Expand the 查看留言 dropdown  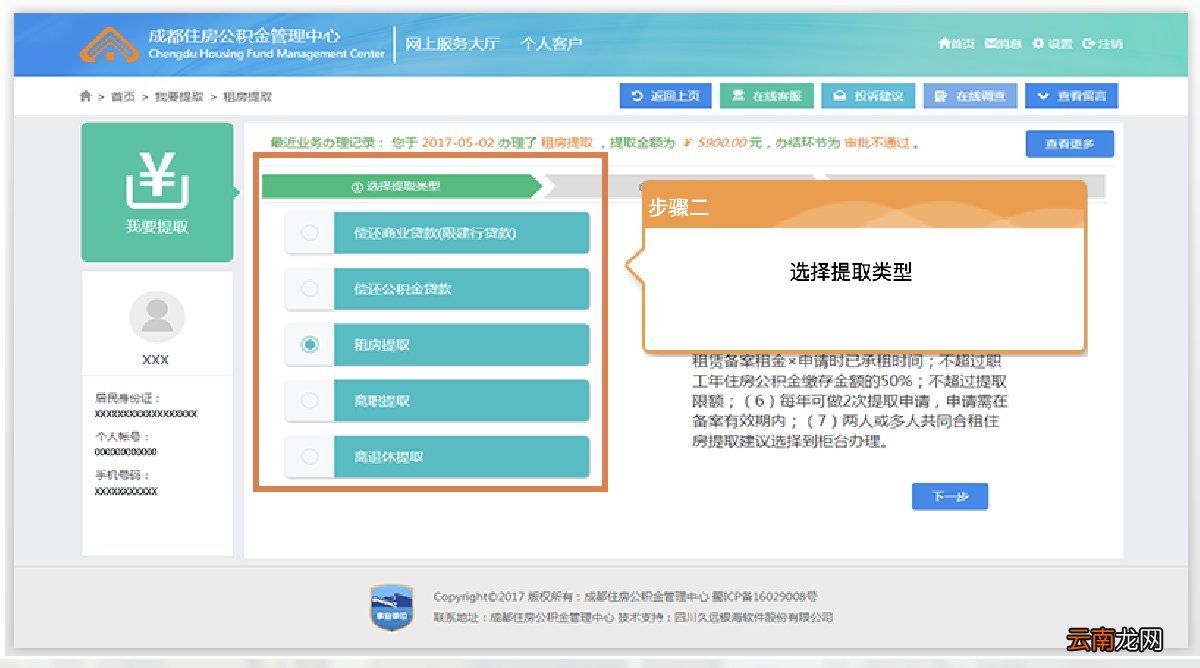[x=1070, y=96]
